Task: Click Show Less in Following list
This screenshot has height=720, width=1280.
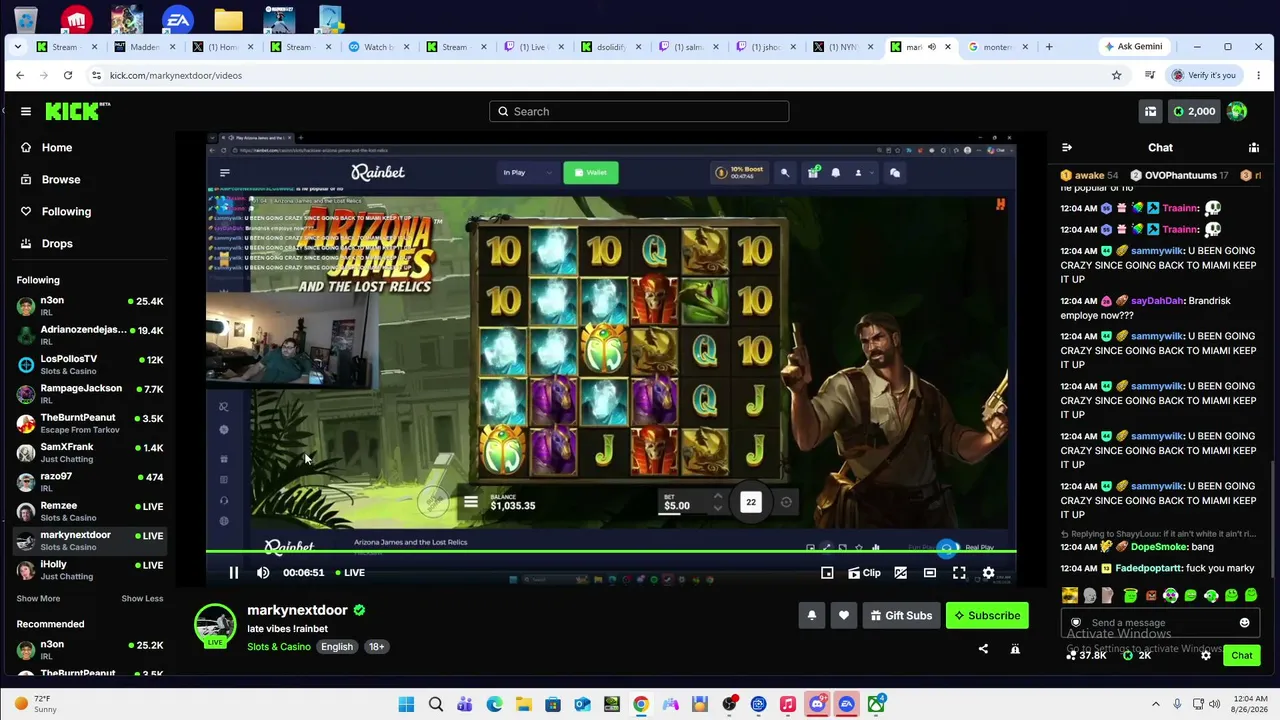Action: [142, 599]
